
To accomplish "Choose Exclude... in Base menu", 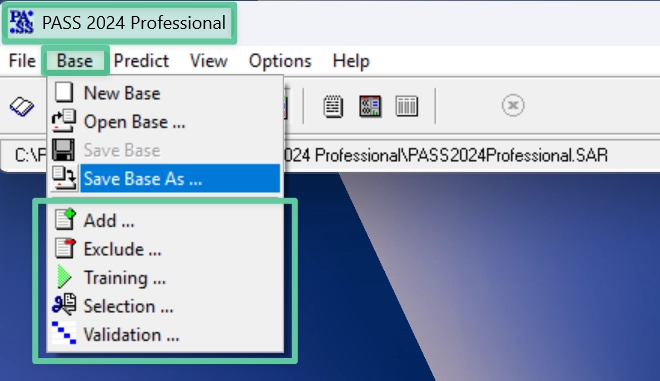I will coord(165,249).
